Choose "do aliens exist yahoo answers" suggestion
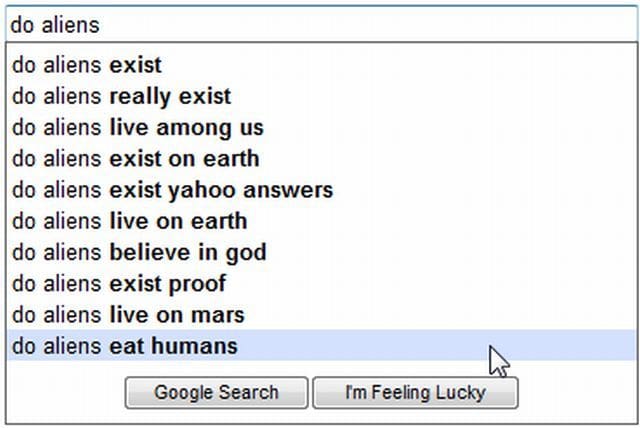The image size is (640, 428). [172, 190]
